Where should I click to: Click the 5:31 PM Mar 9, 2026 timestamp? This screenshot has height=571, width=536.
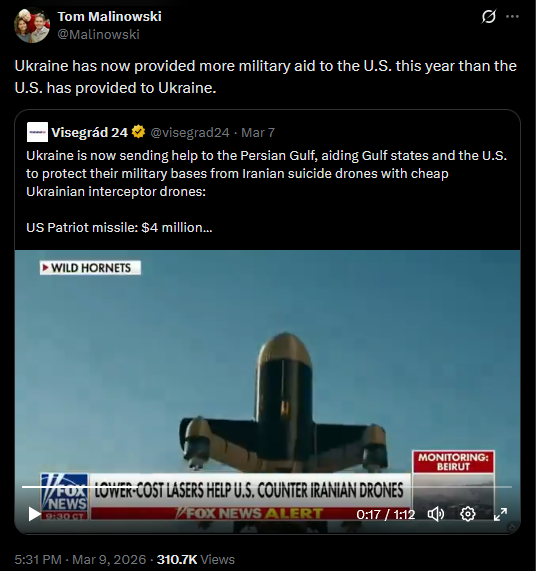tap(80, 559)
